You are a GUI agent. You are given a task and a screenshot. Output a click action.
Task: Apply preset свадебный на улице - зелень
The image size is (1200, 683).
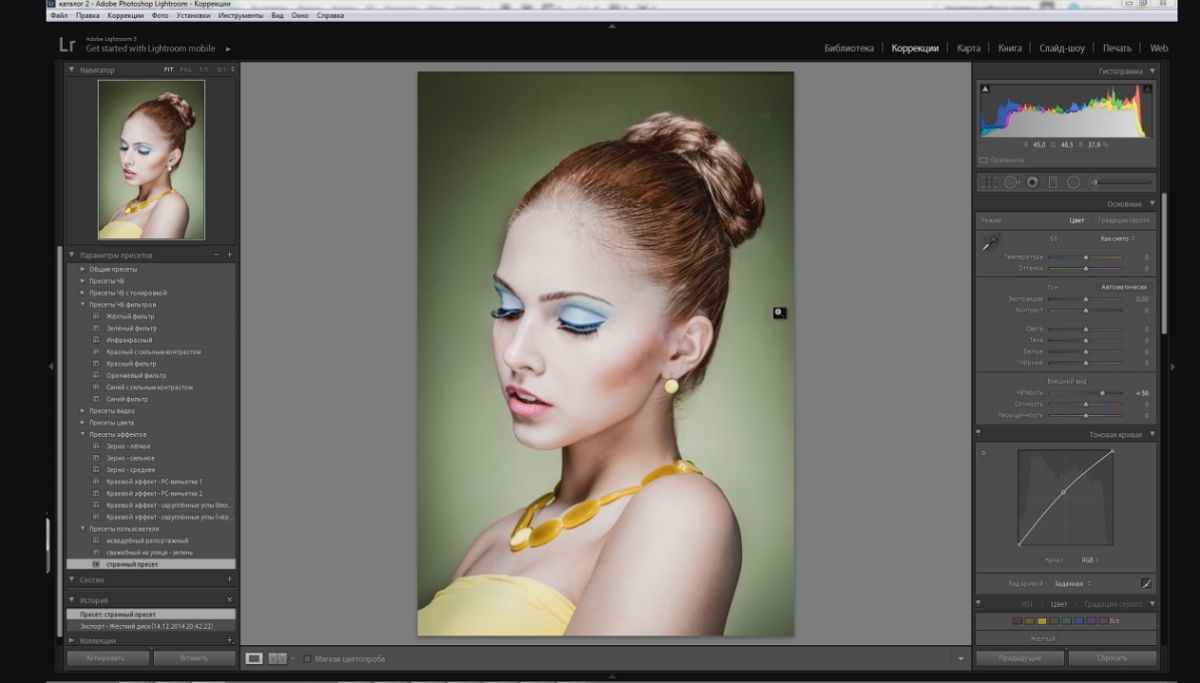tap(150, 552)
